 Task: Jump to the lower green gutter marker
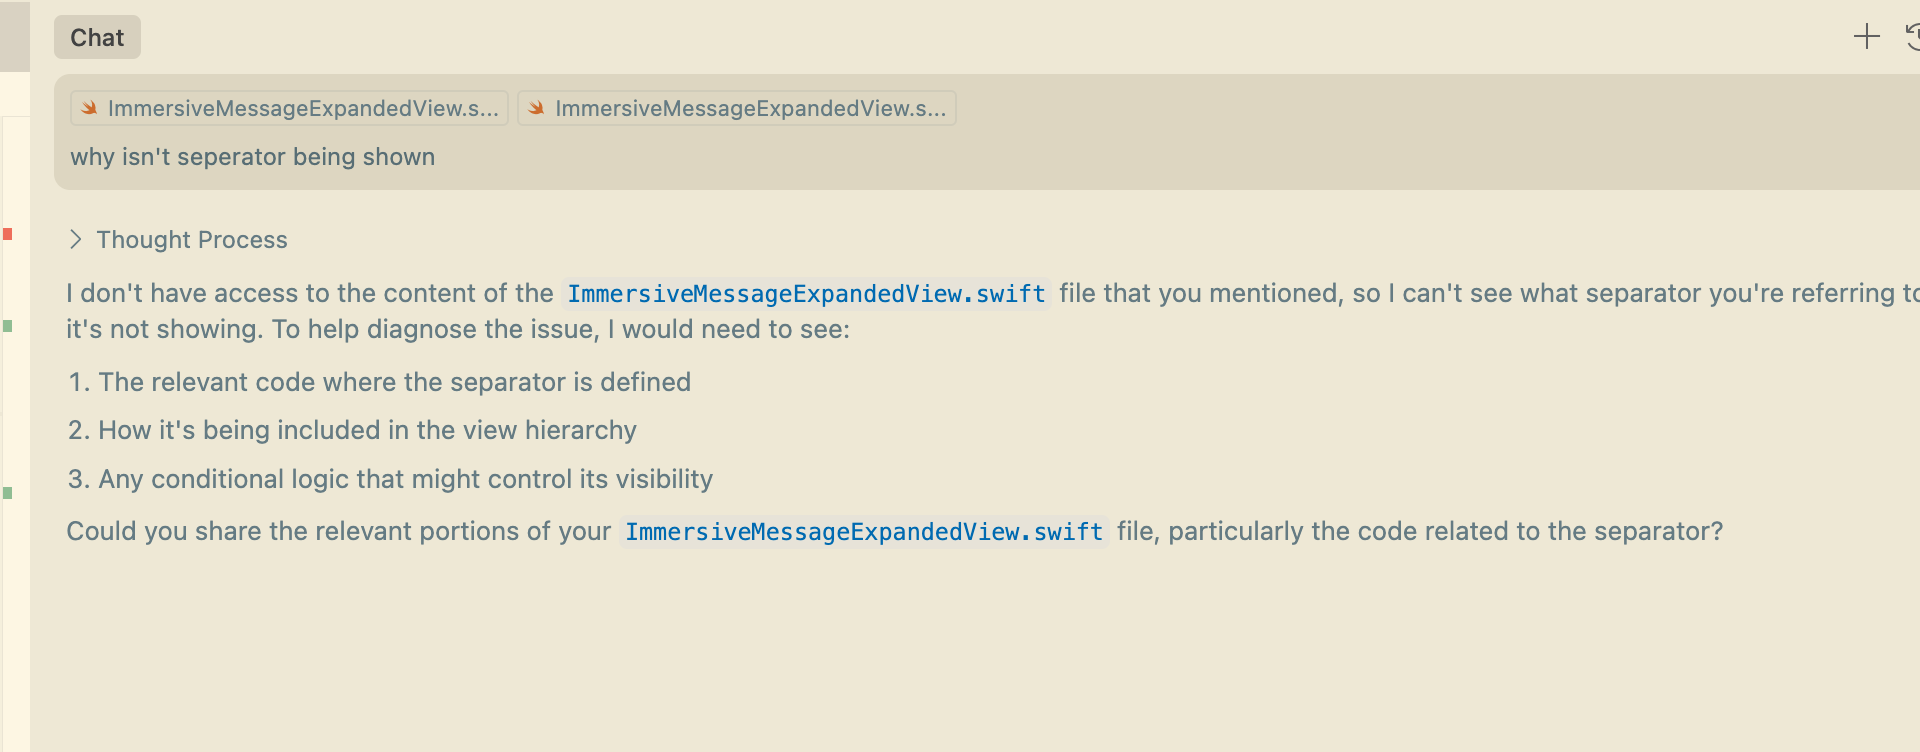(7, 493)
